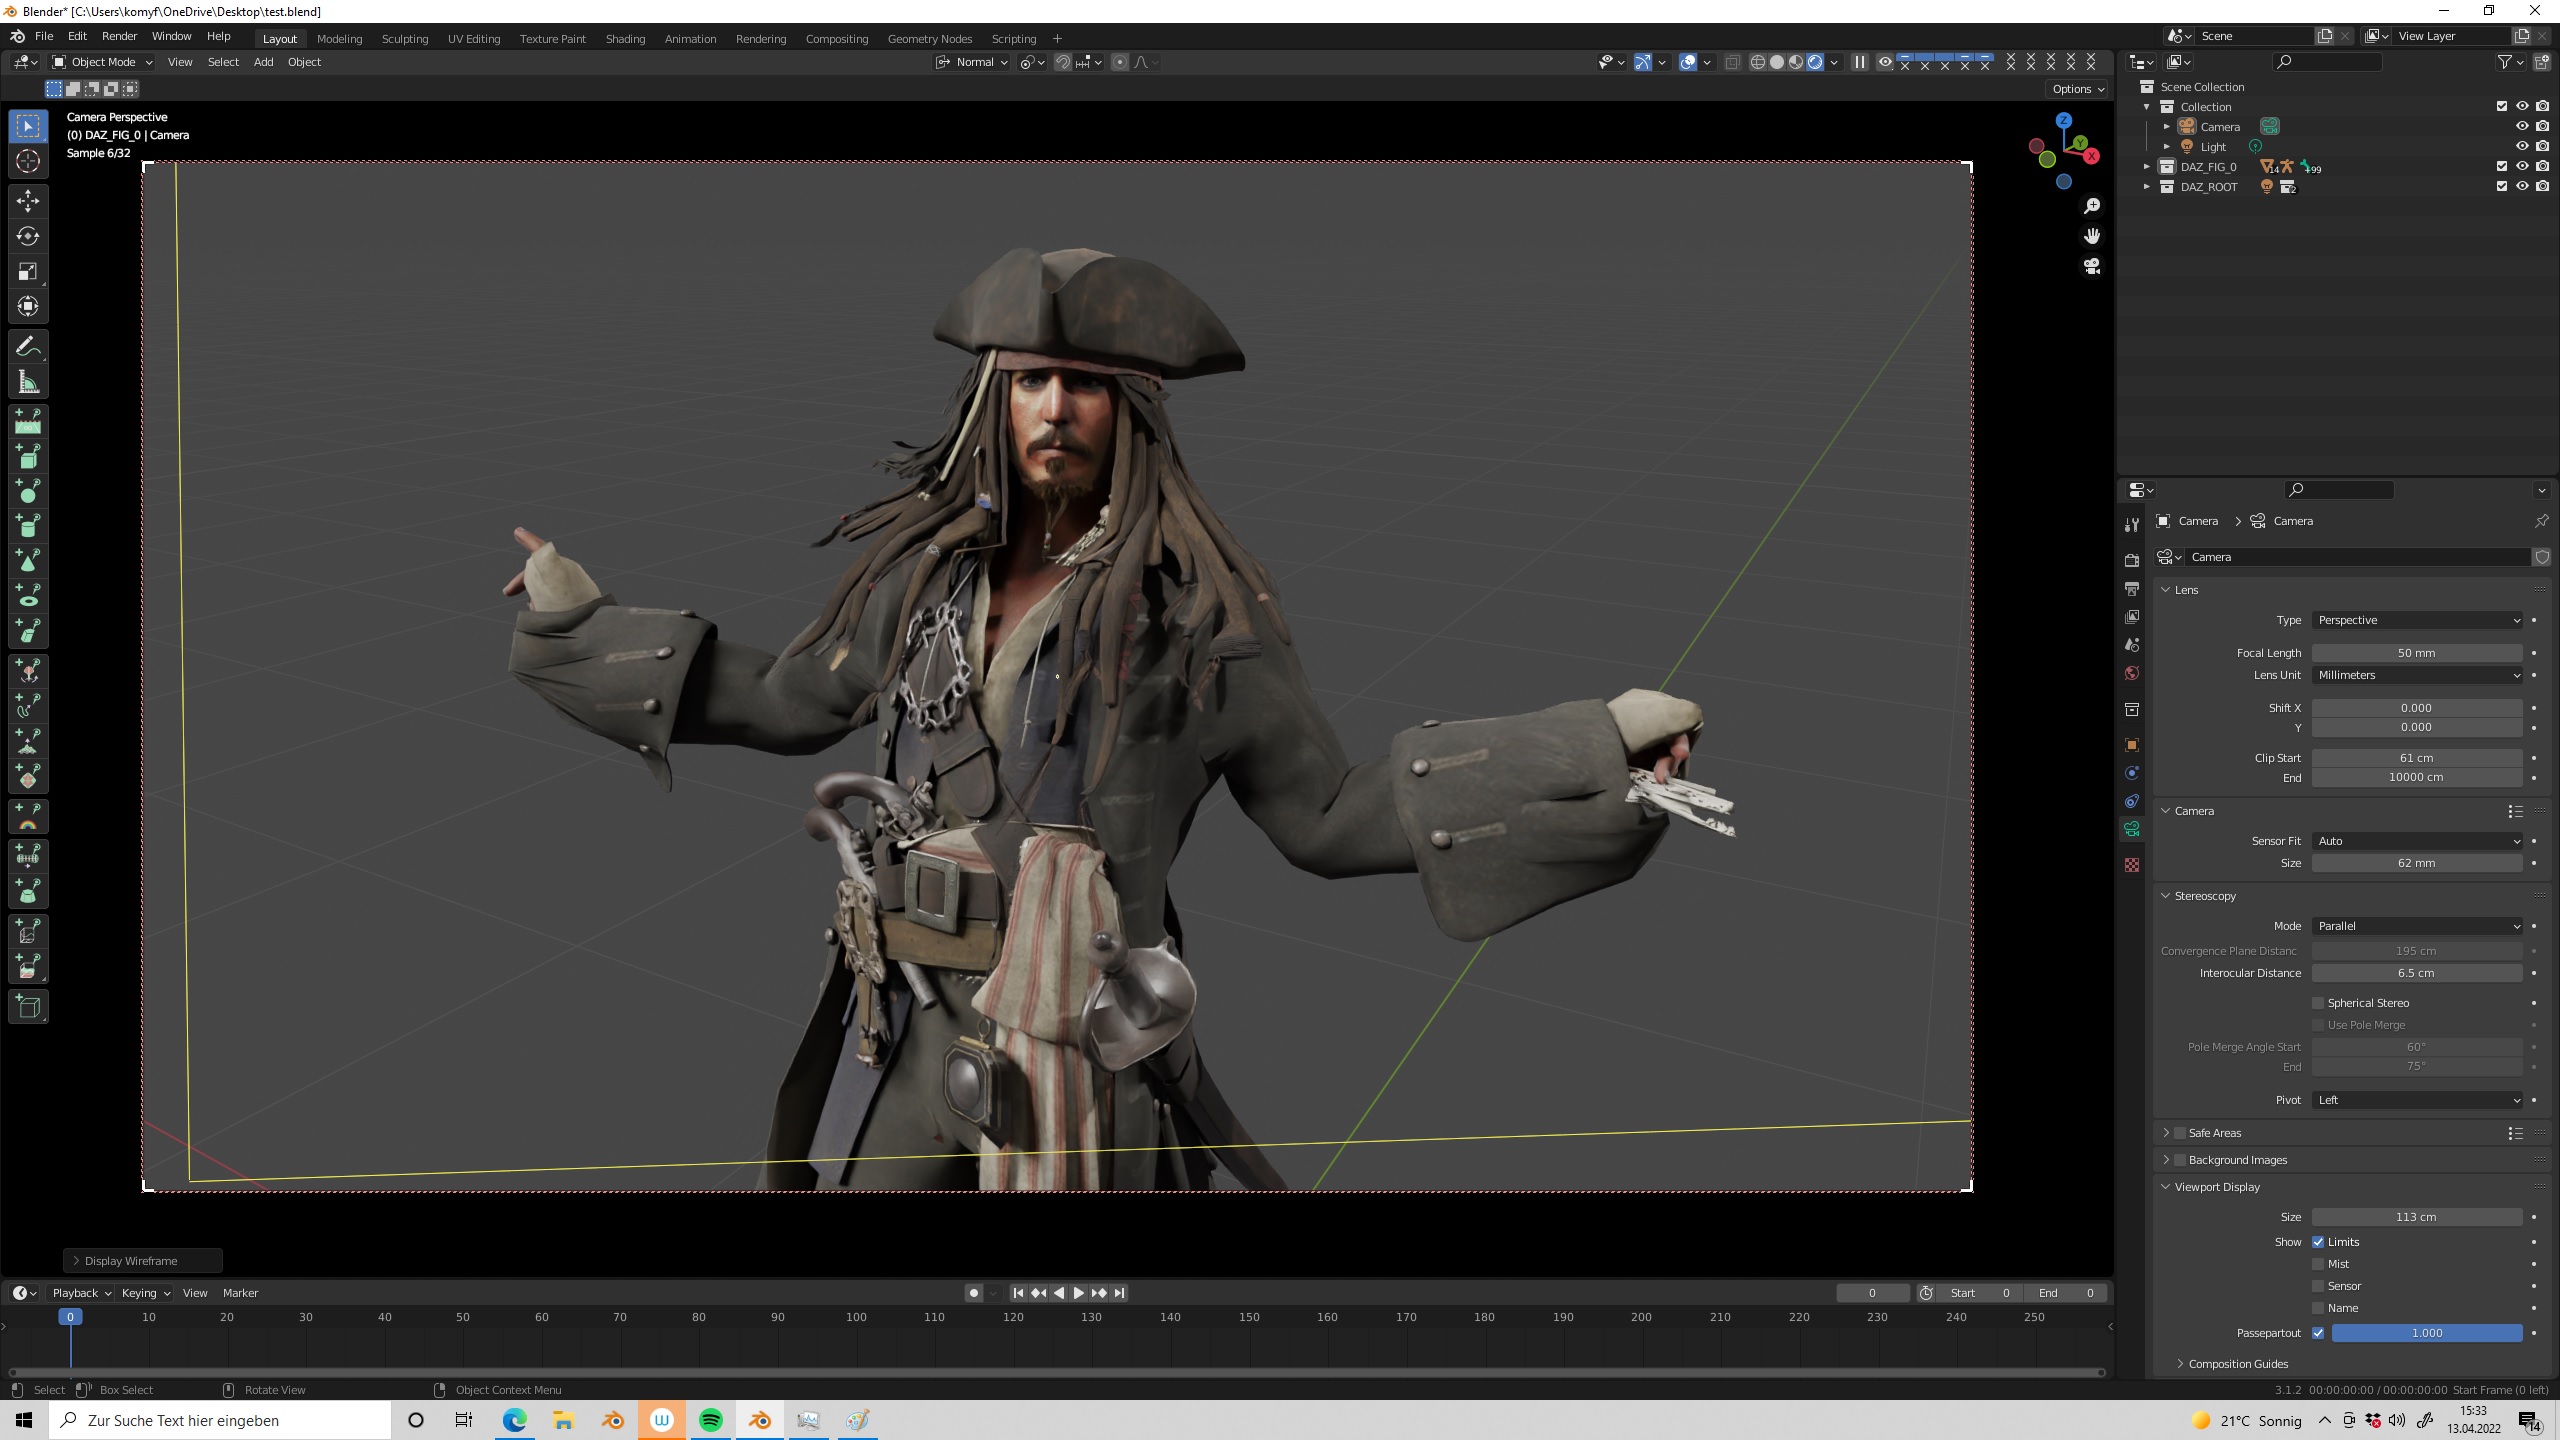Click the Focal Length field
This screenshot has width=2560, height=1440.
tap(2416, 653)
